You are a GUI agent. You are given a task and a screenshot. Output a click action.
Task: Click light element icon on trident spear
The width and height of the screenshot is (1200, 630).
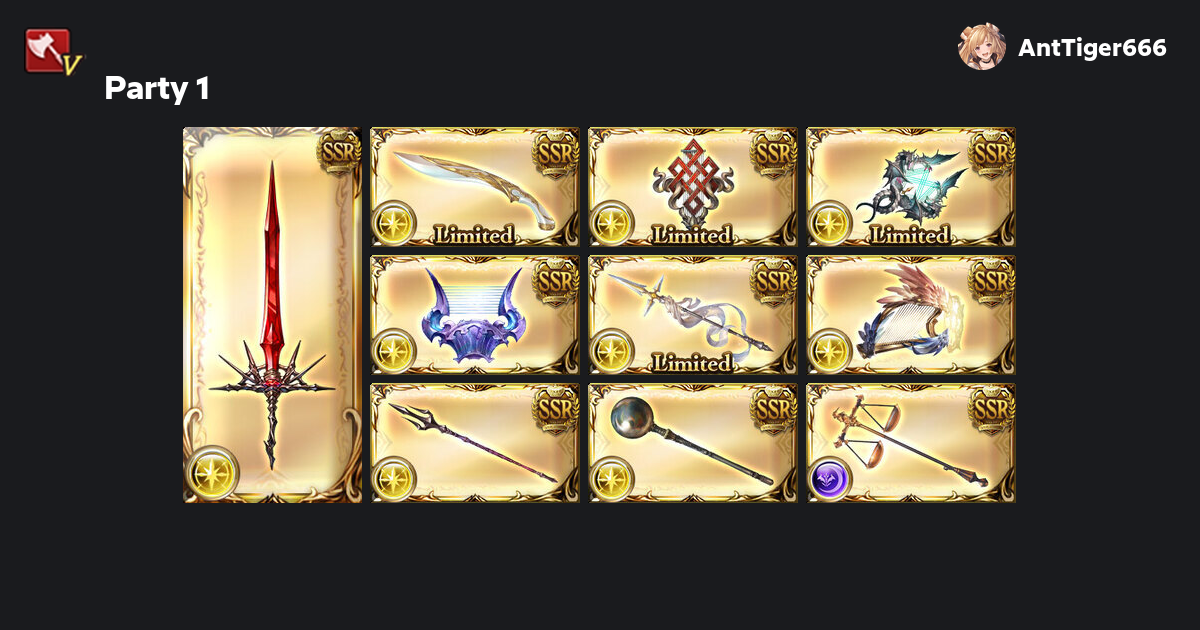click(395, 479)
